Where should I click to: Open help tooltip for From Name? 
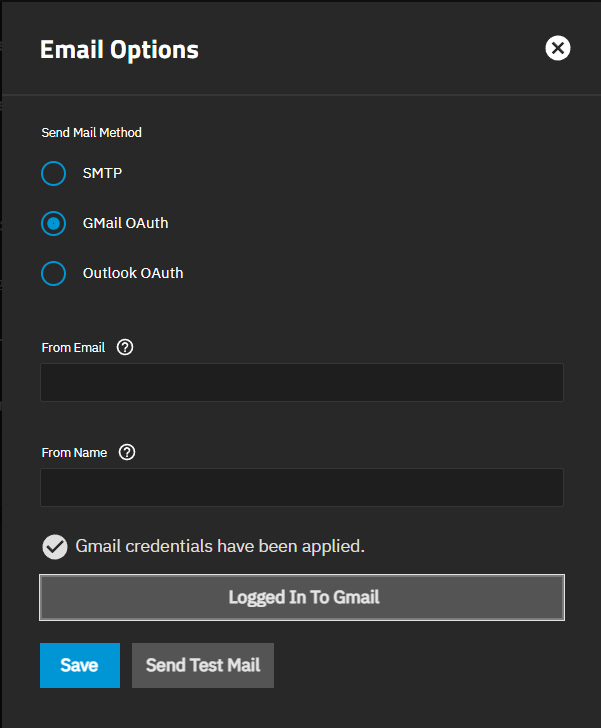[x=127, y=452]
